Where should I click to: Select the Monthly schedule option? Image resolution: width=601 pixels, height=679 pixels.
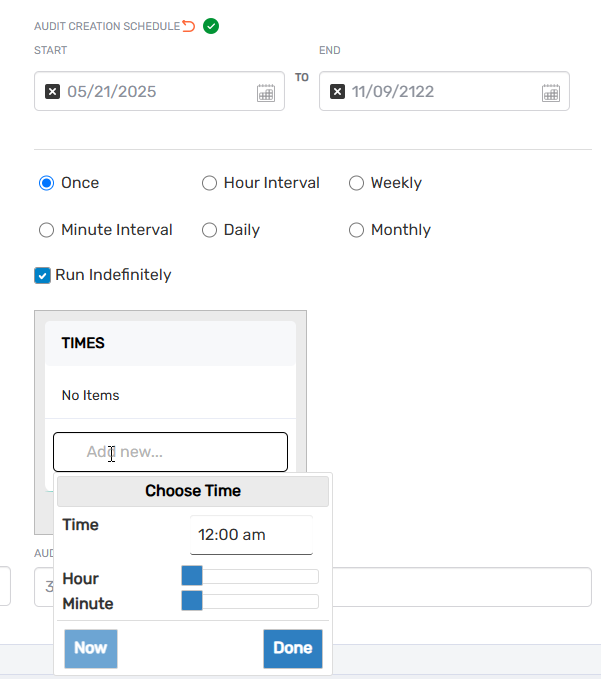[x=356, y=230]
